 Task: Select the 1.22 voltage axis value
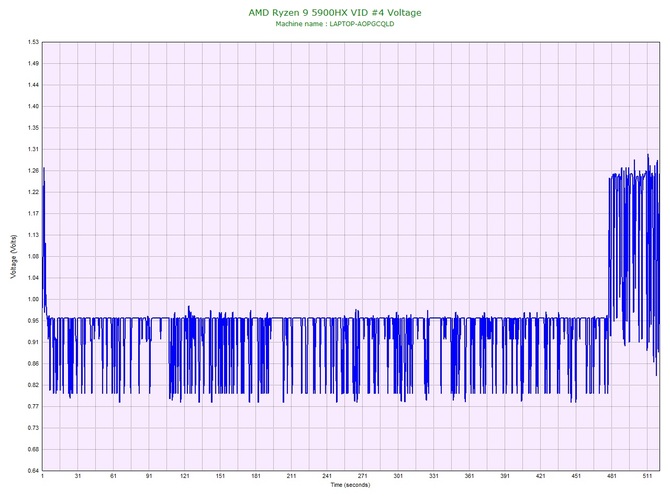coord(33,192)
